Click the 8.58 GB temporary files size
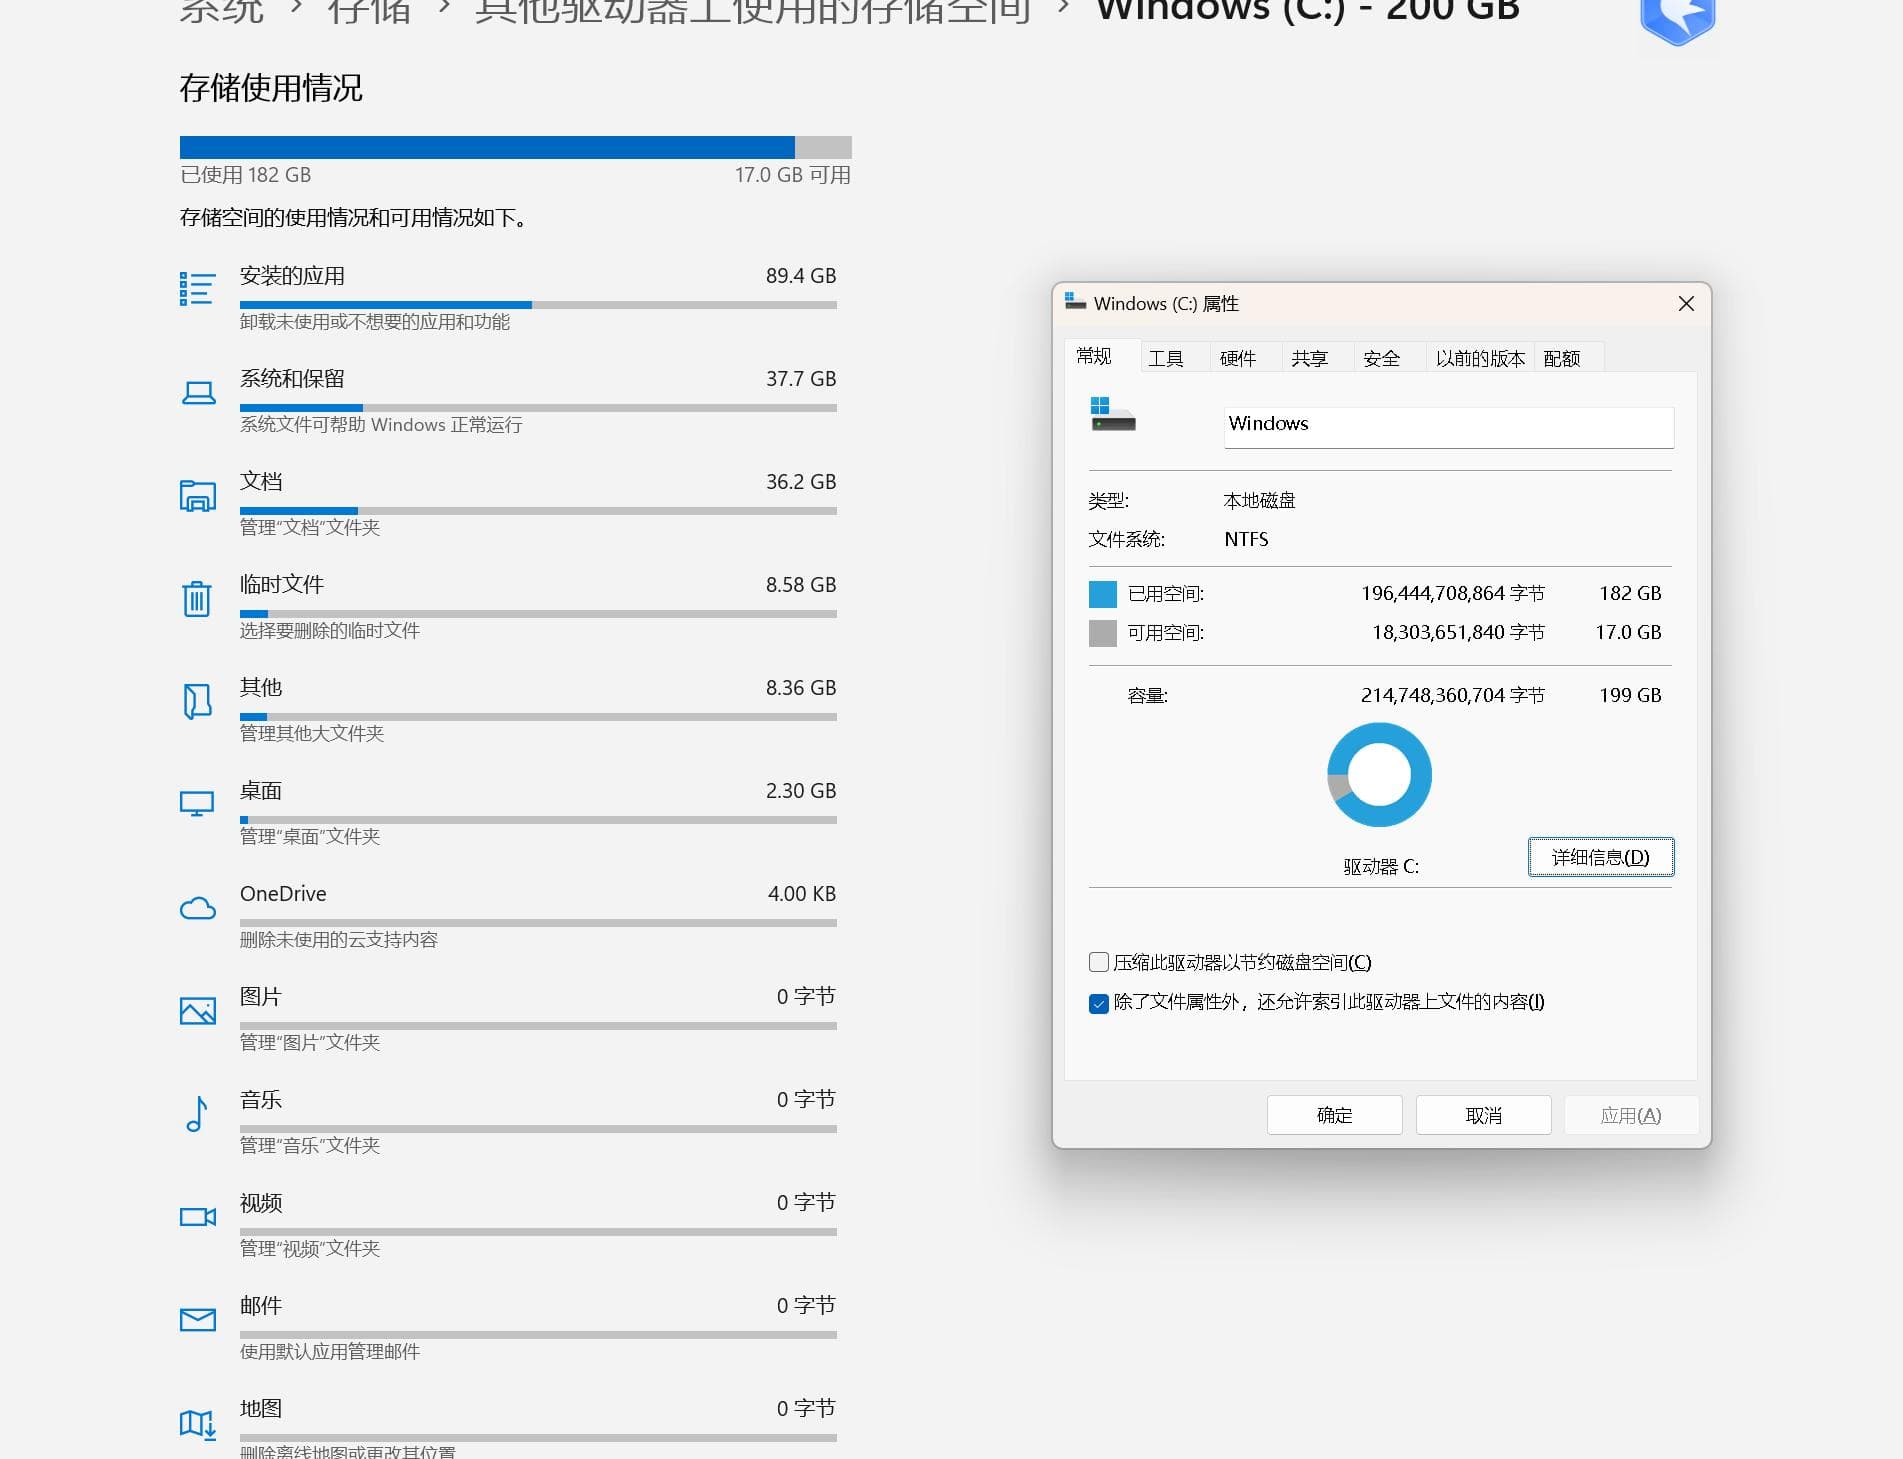This screenshot has width=1903, height=1459. tap(801, 585)
